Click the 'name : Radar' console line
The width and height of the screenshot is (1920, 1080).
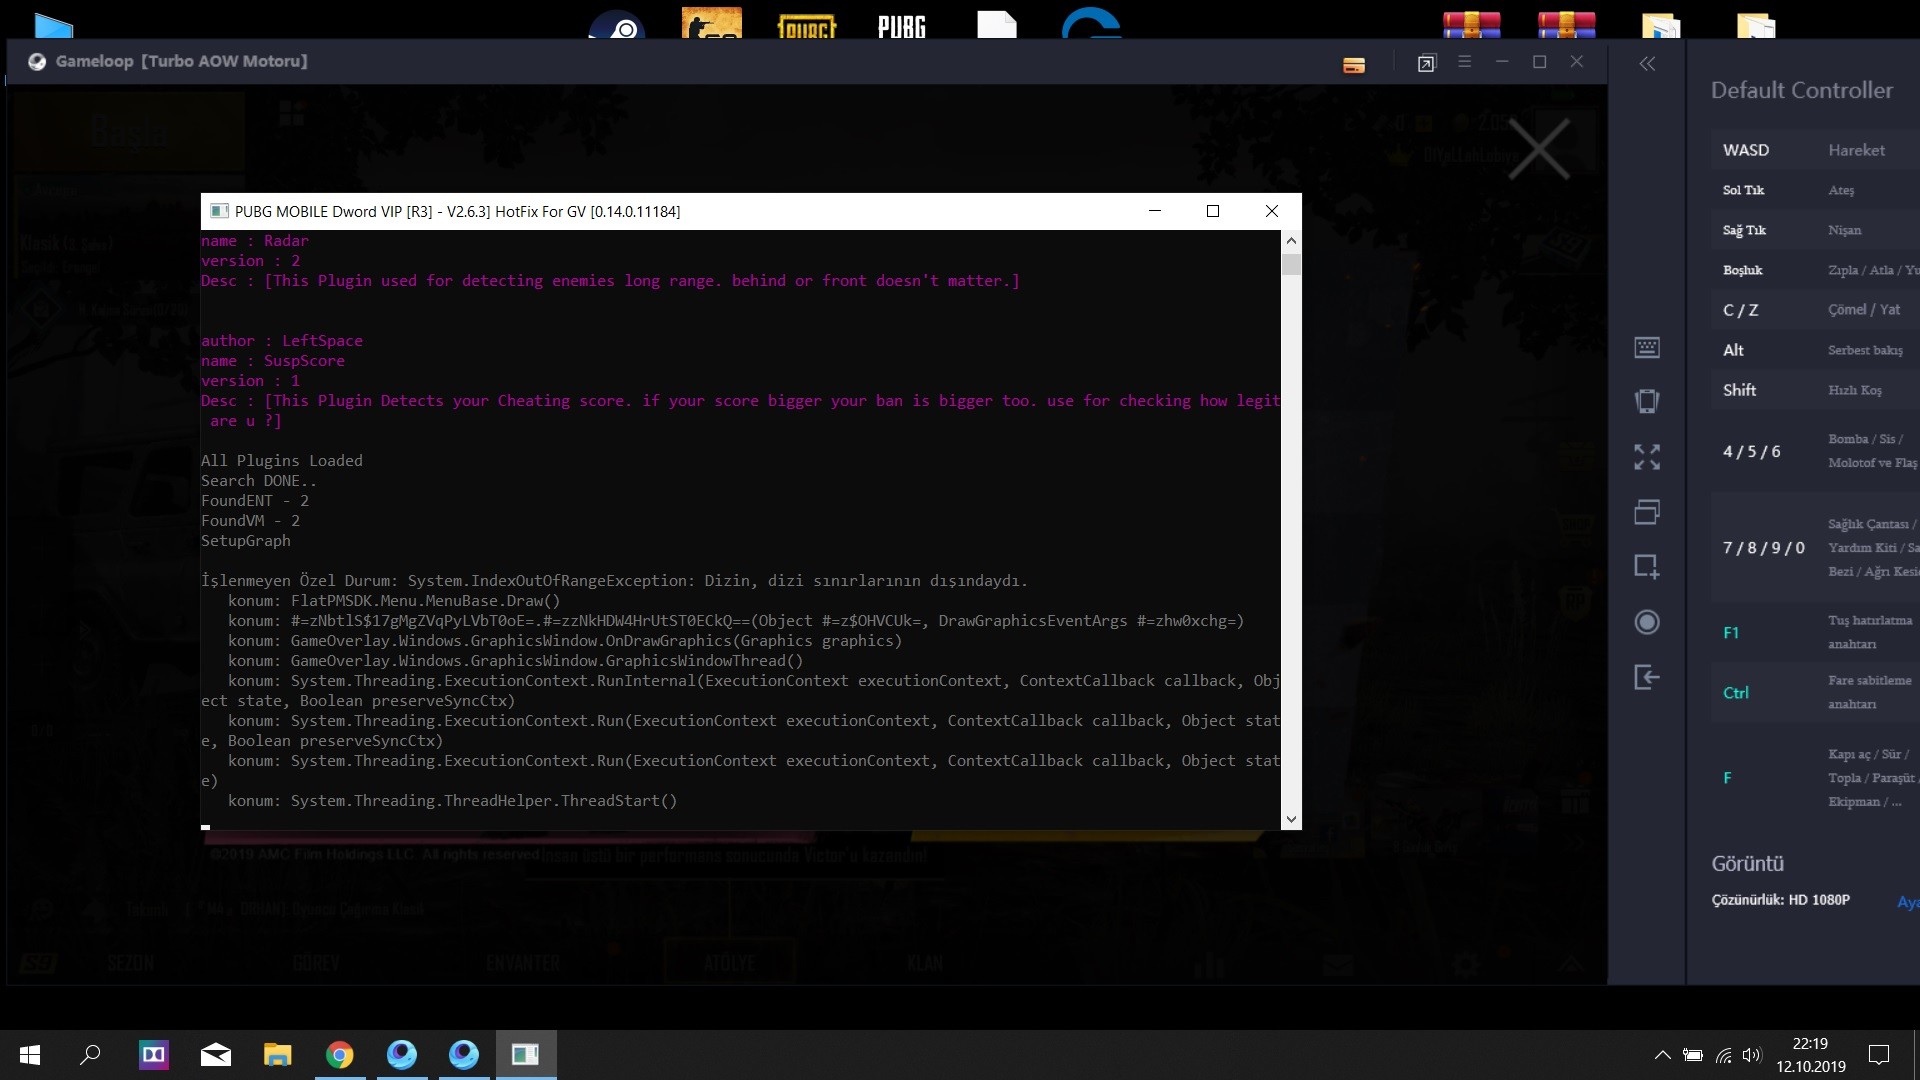[255, 241]
